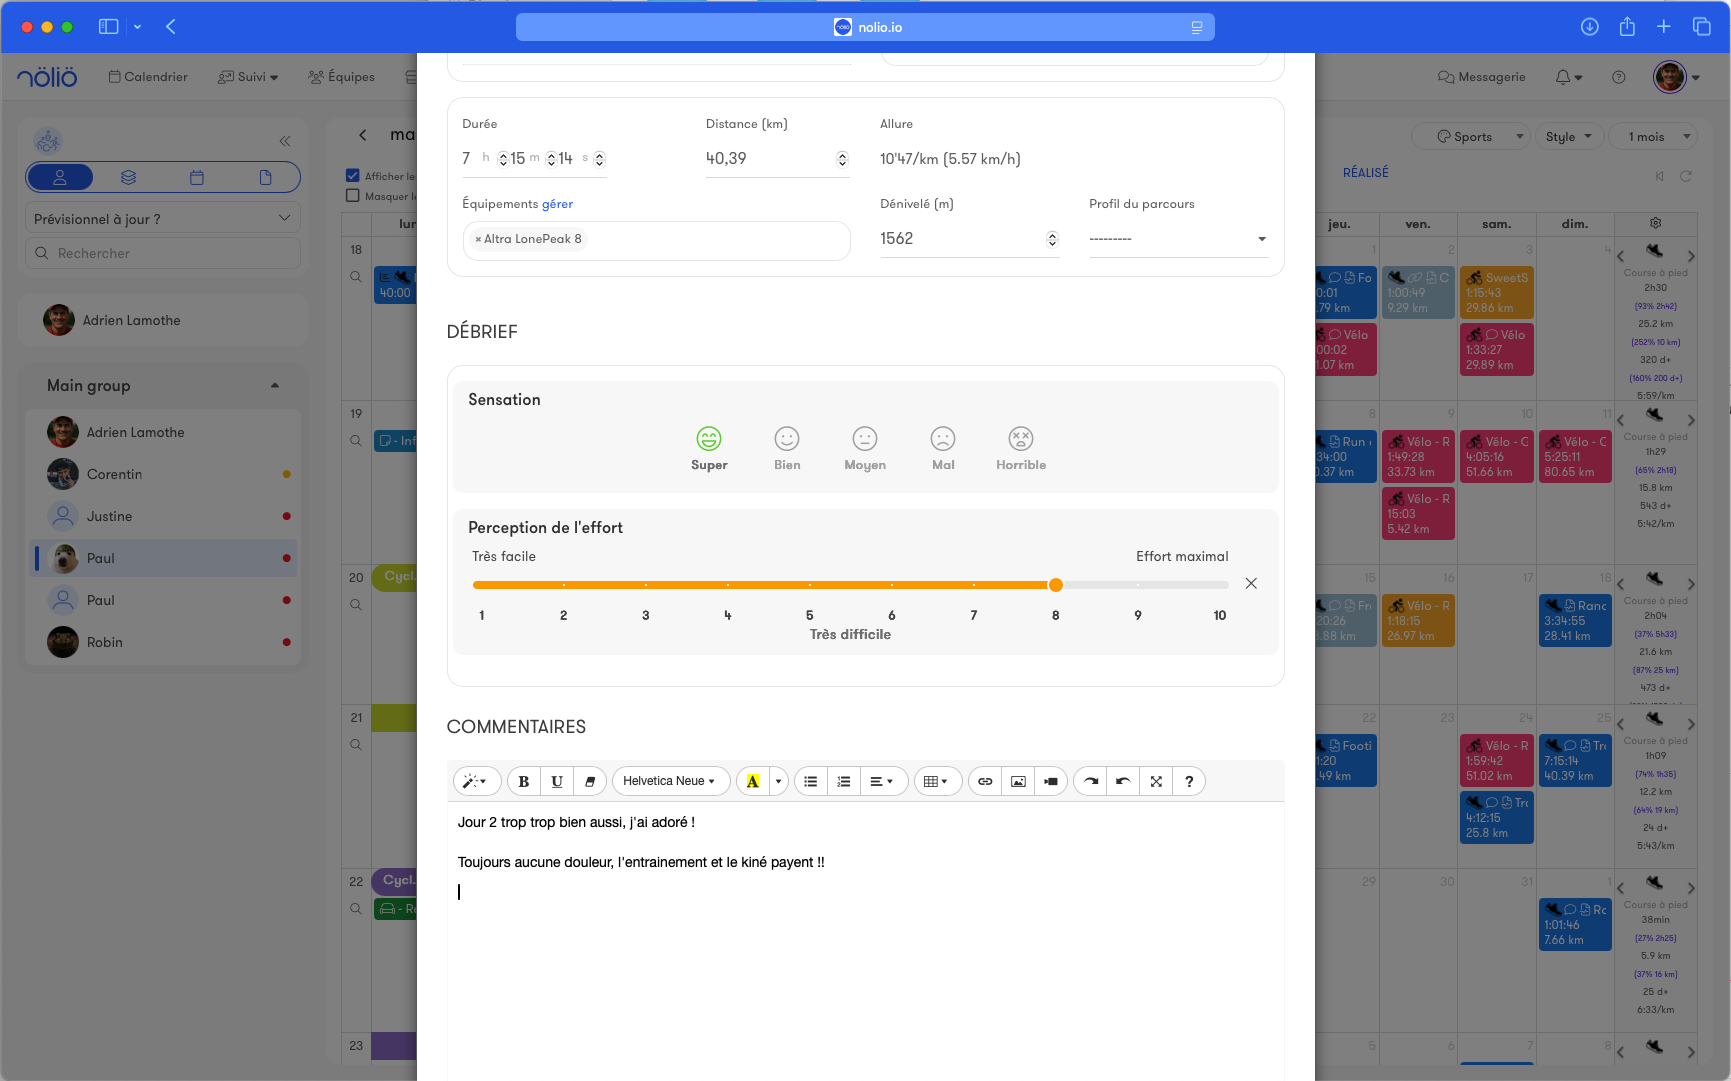Open the Helvetica Neue font dropdown

pos(669,782)
